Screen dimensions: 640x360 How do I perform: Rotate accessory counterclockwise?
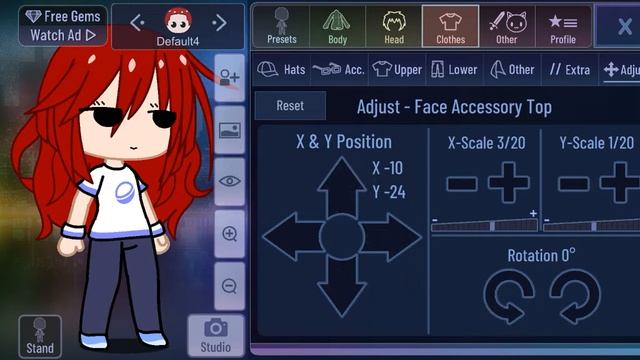click(x=509, y=297)
